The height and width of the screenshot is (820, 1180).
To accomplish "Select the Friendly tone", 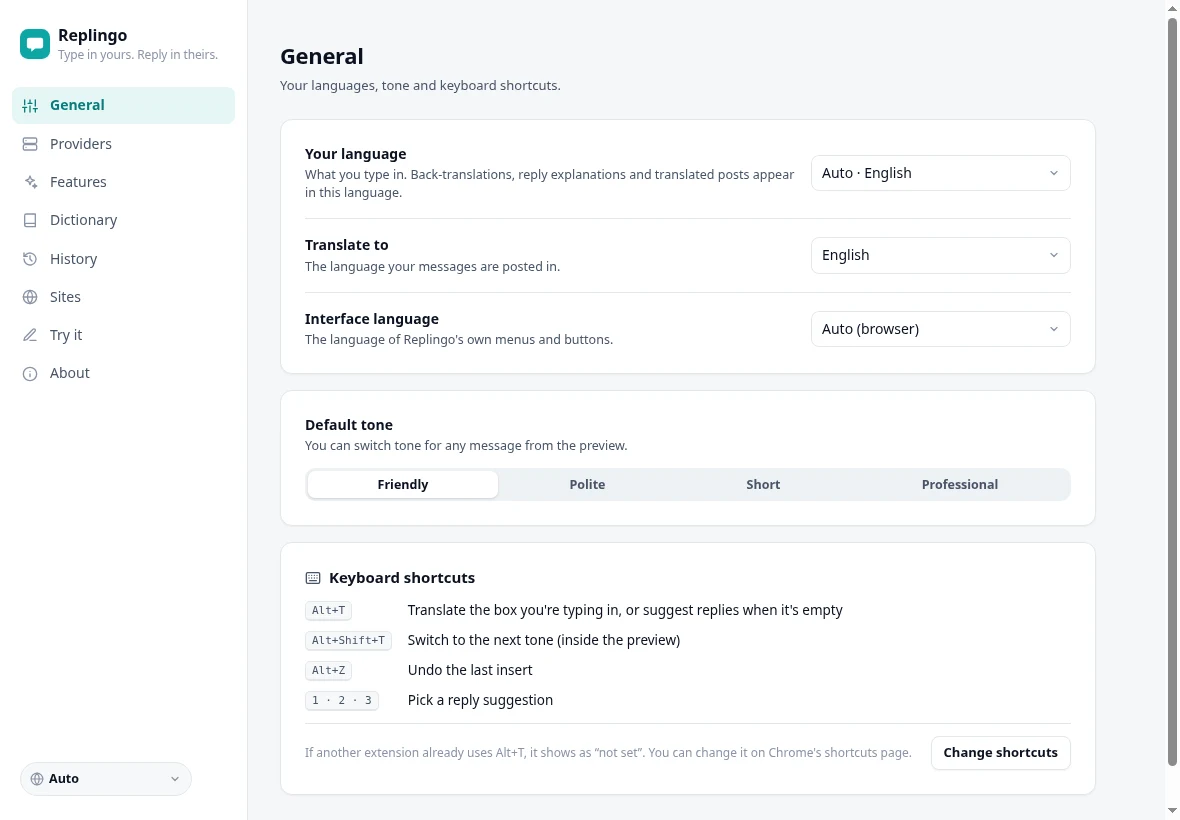I will (403, 484).
